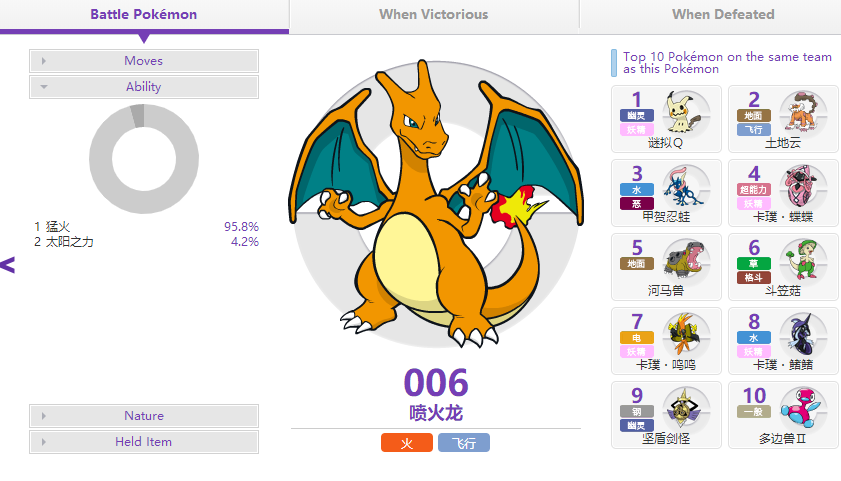Click the Charizard artwork

(436, 203)
